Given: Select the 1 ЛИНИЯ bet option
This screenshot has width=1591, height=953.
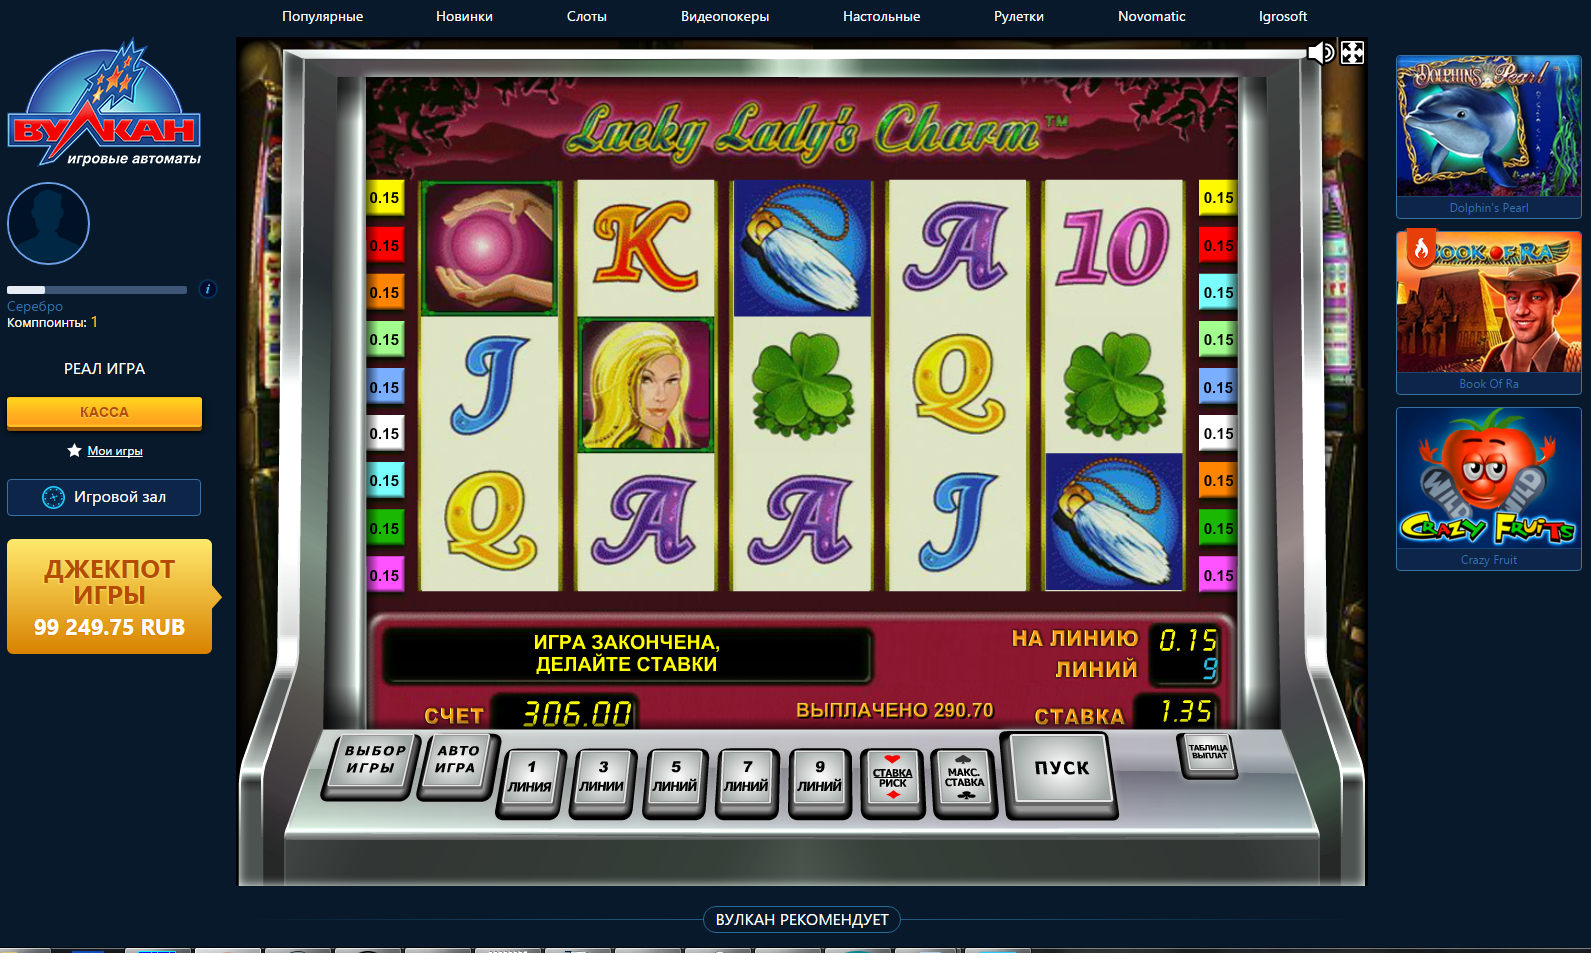Looking at the screenshot, I should [530, 781].
